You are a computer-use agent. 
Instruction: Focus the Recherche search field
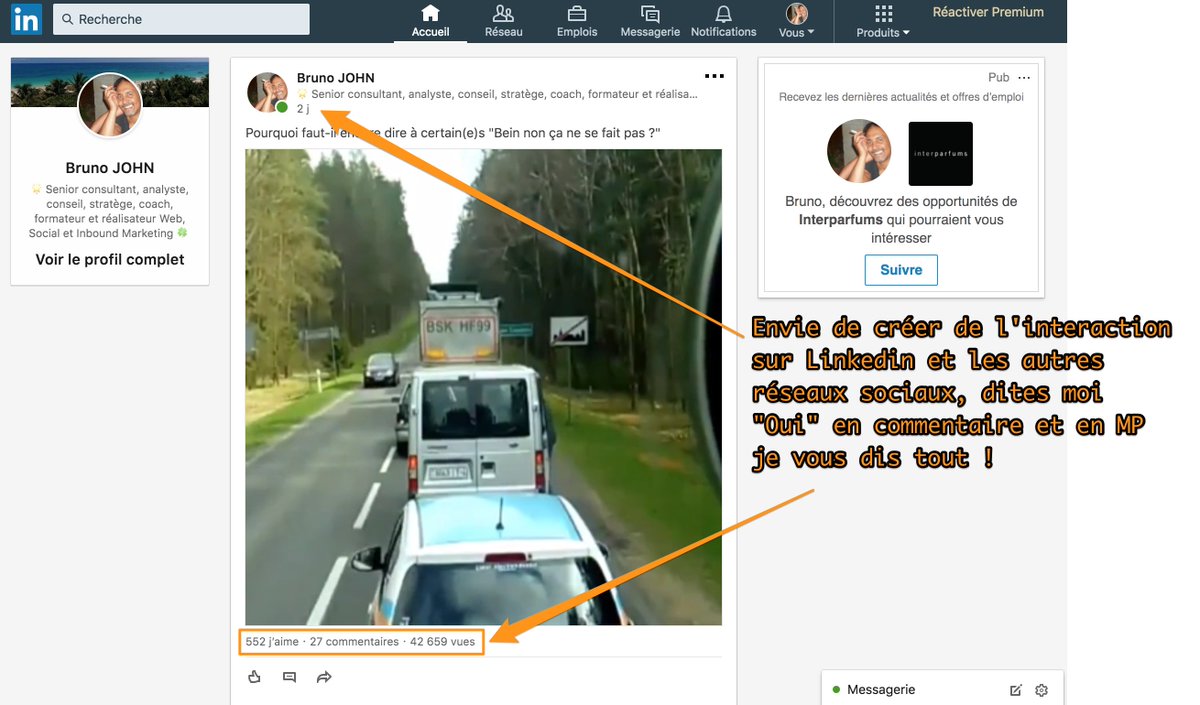coord(181,19)
